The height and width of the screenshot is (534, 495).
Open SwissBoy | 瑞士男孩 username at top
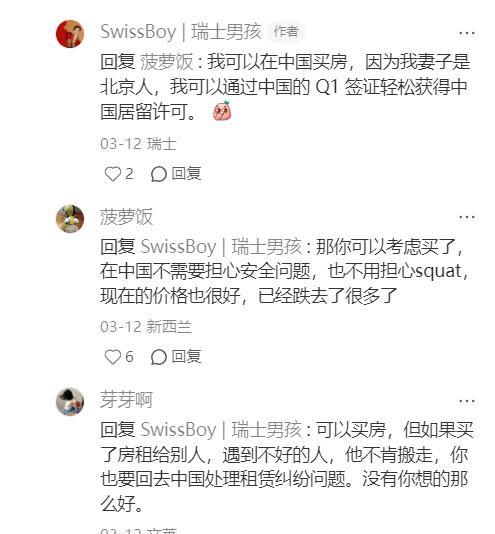pyautogui.click(x=181, y=32)
